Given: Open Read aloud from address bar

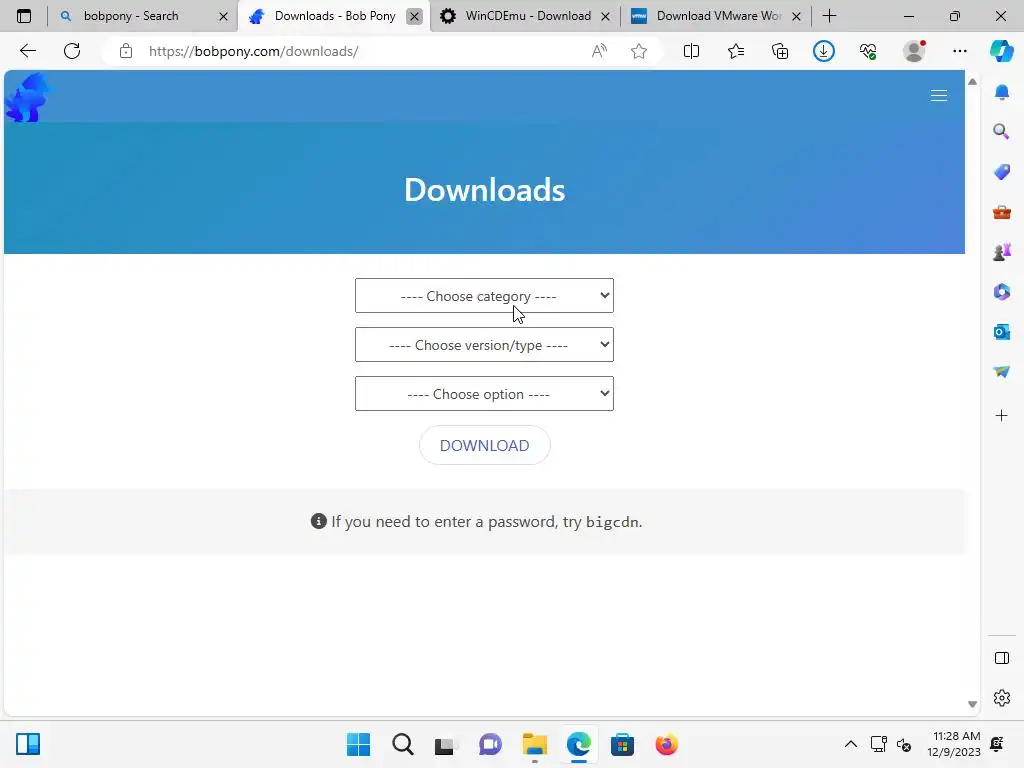Looking at the screenshot, I should (599, 51).
